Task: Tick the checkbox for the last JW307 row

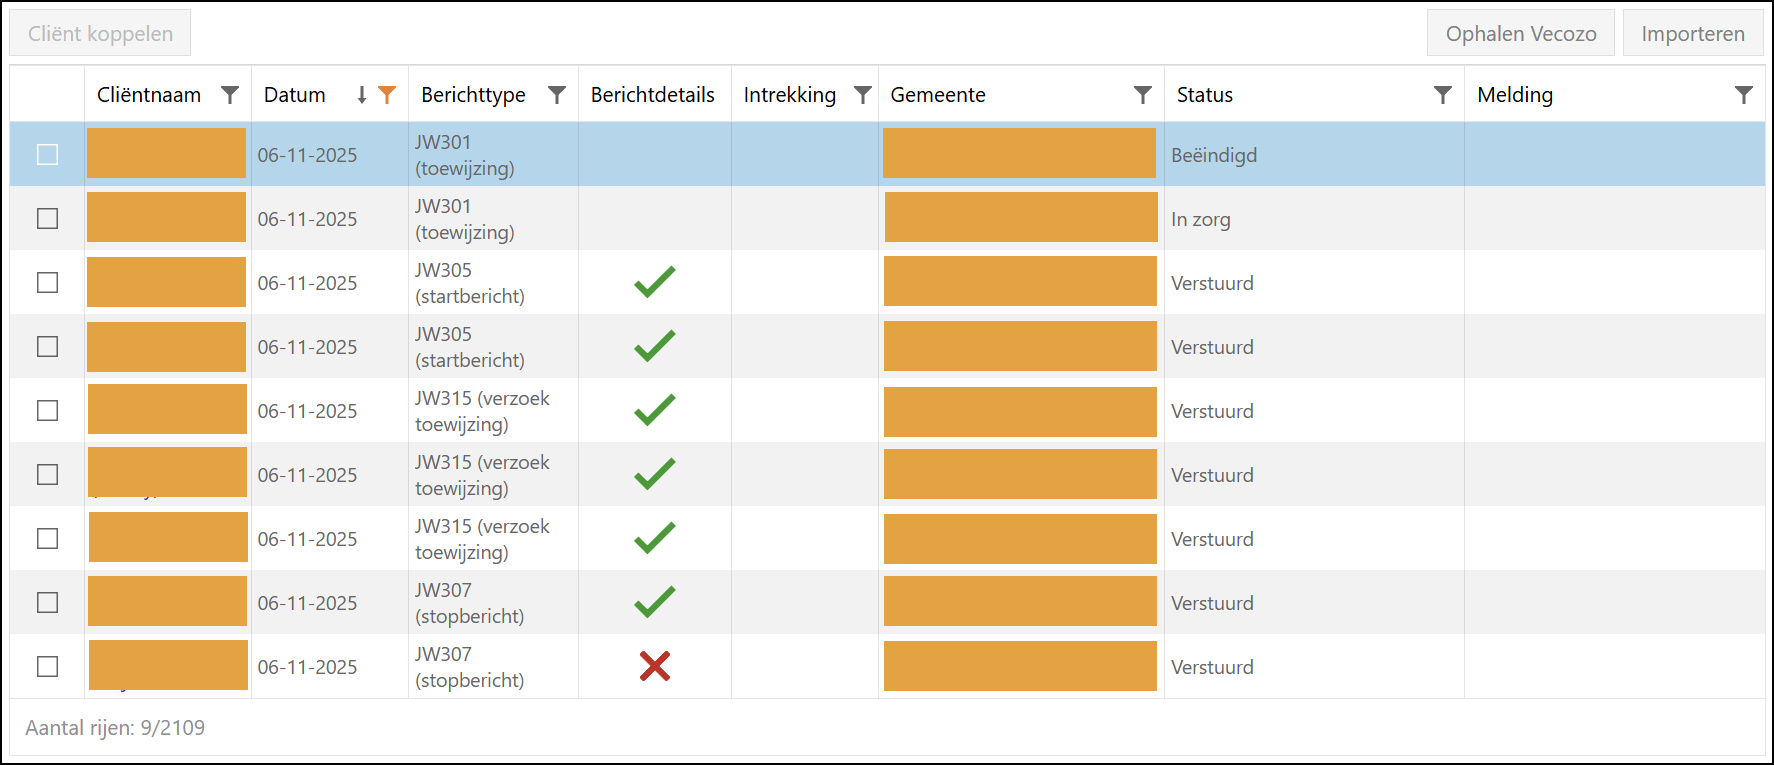Action: tap(47, 666)
